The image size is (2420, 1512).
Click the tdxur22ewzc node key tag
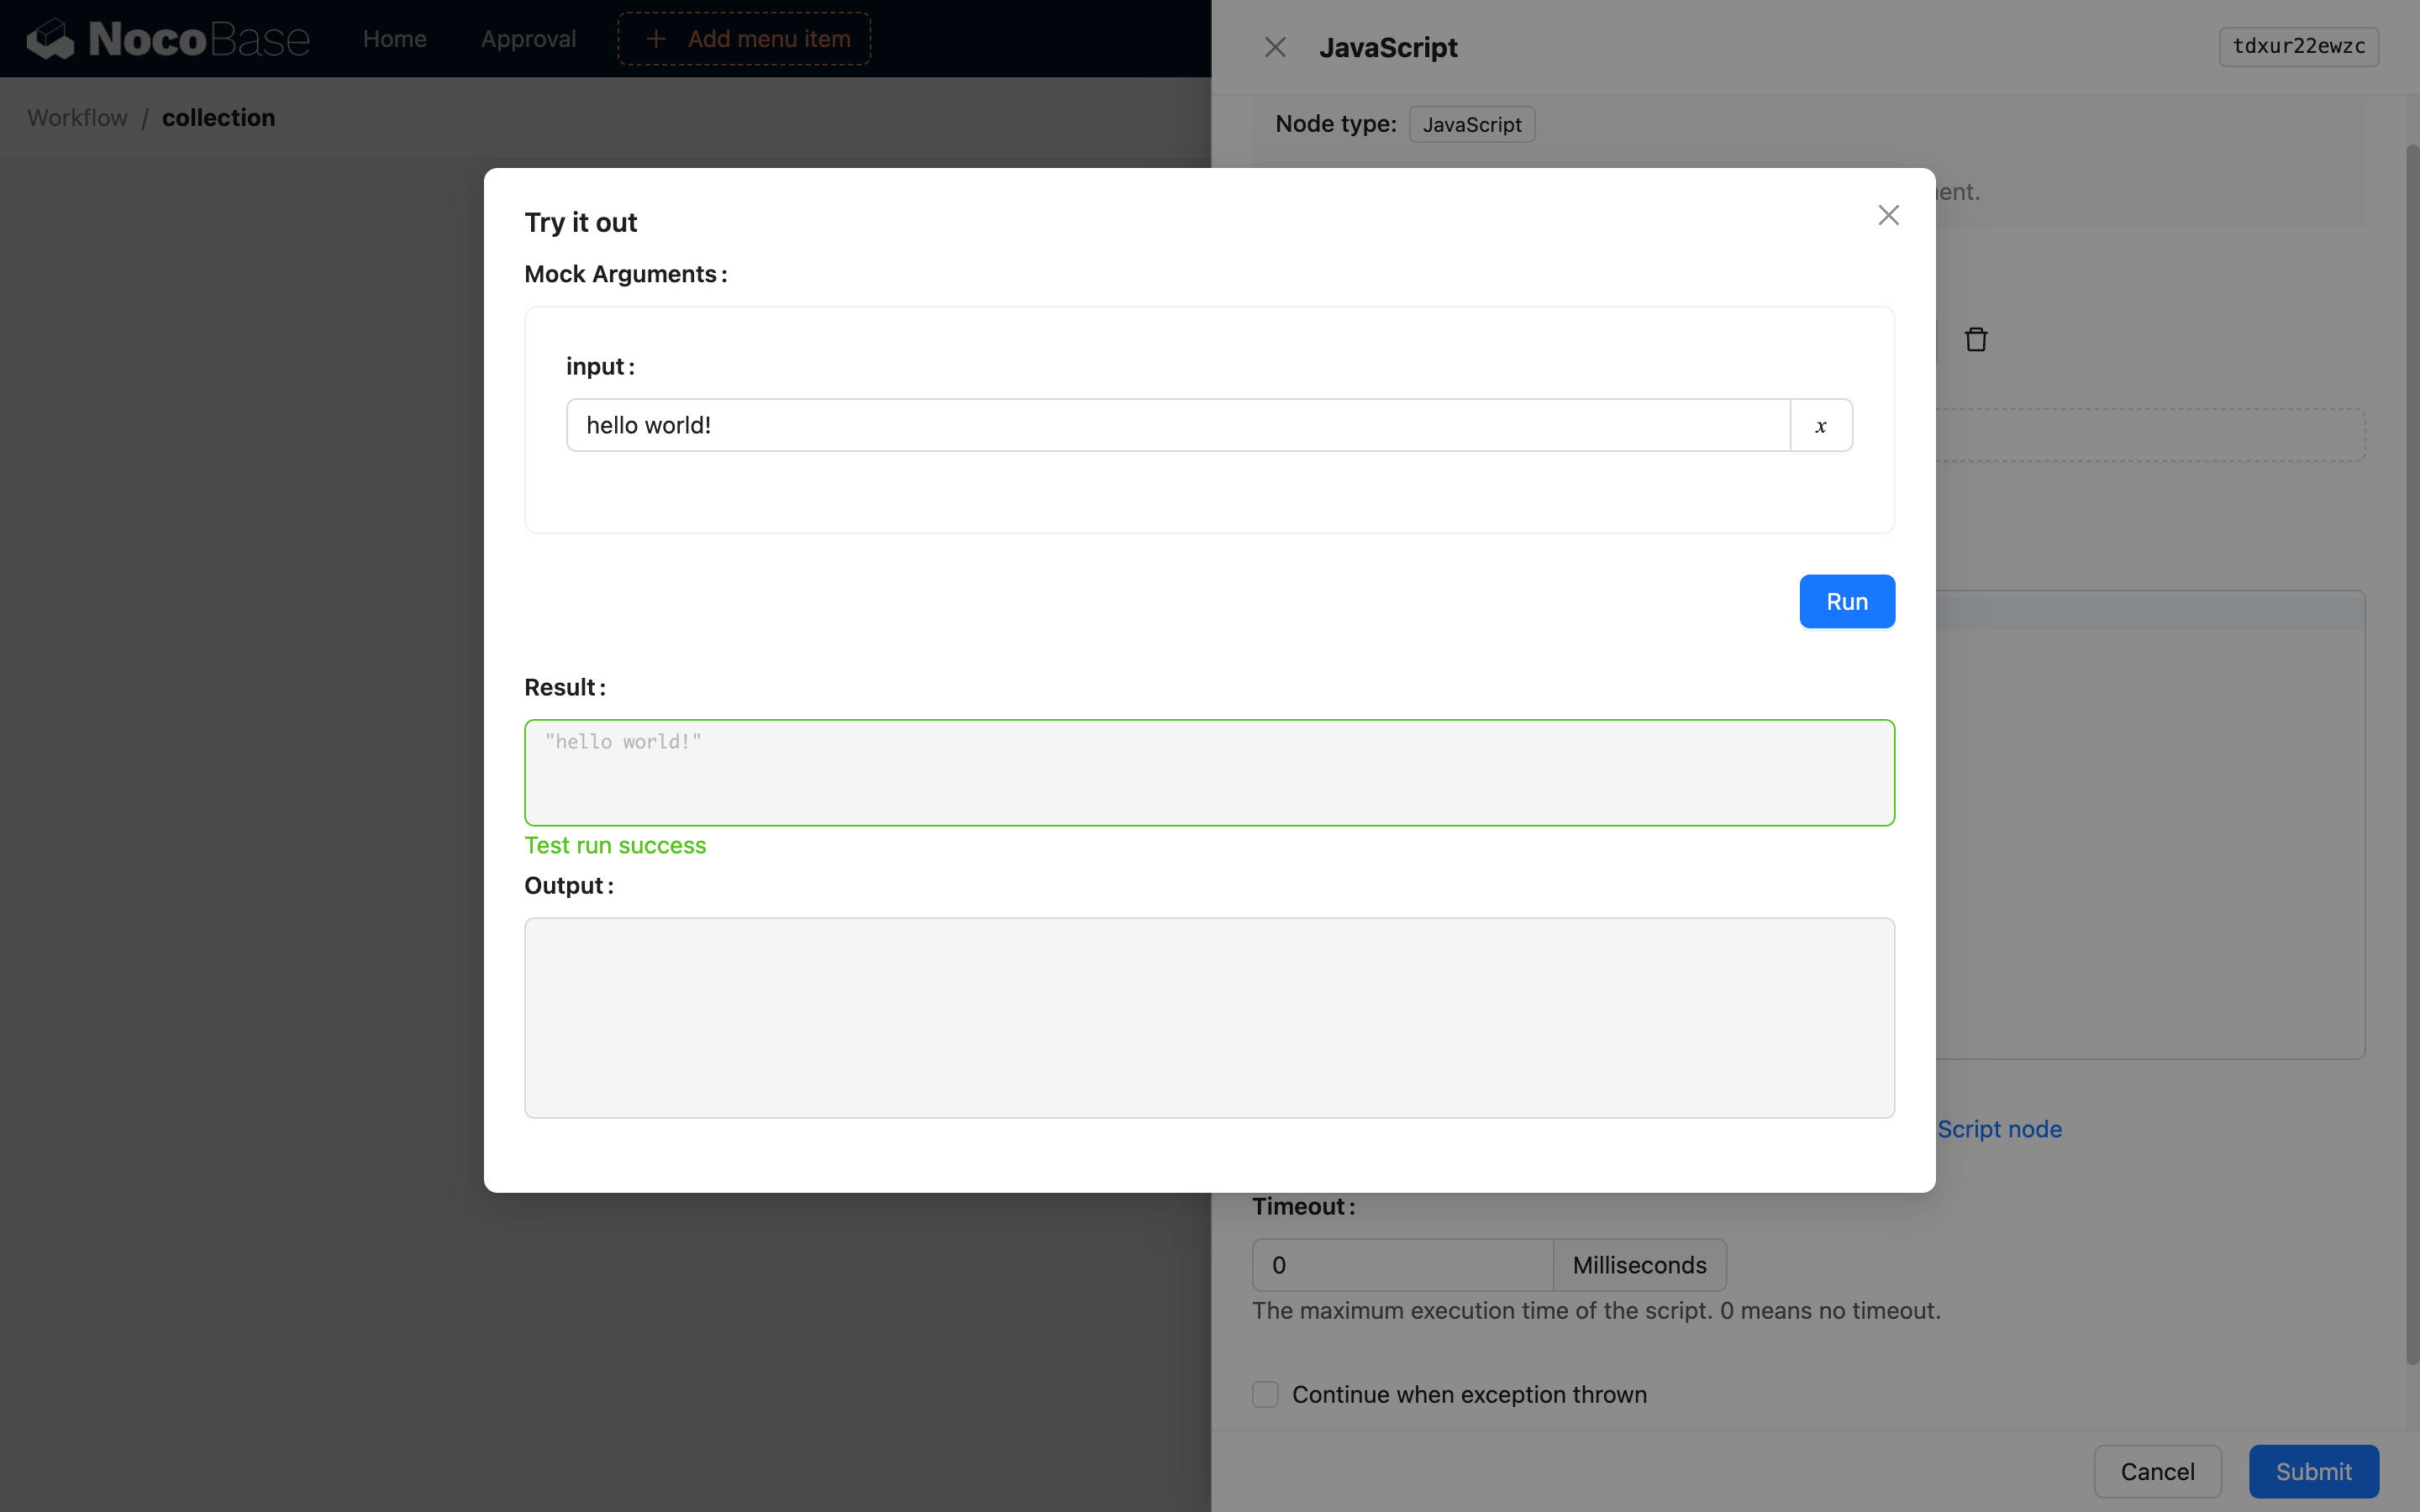(x=2298, y=47)
